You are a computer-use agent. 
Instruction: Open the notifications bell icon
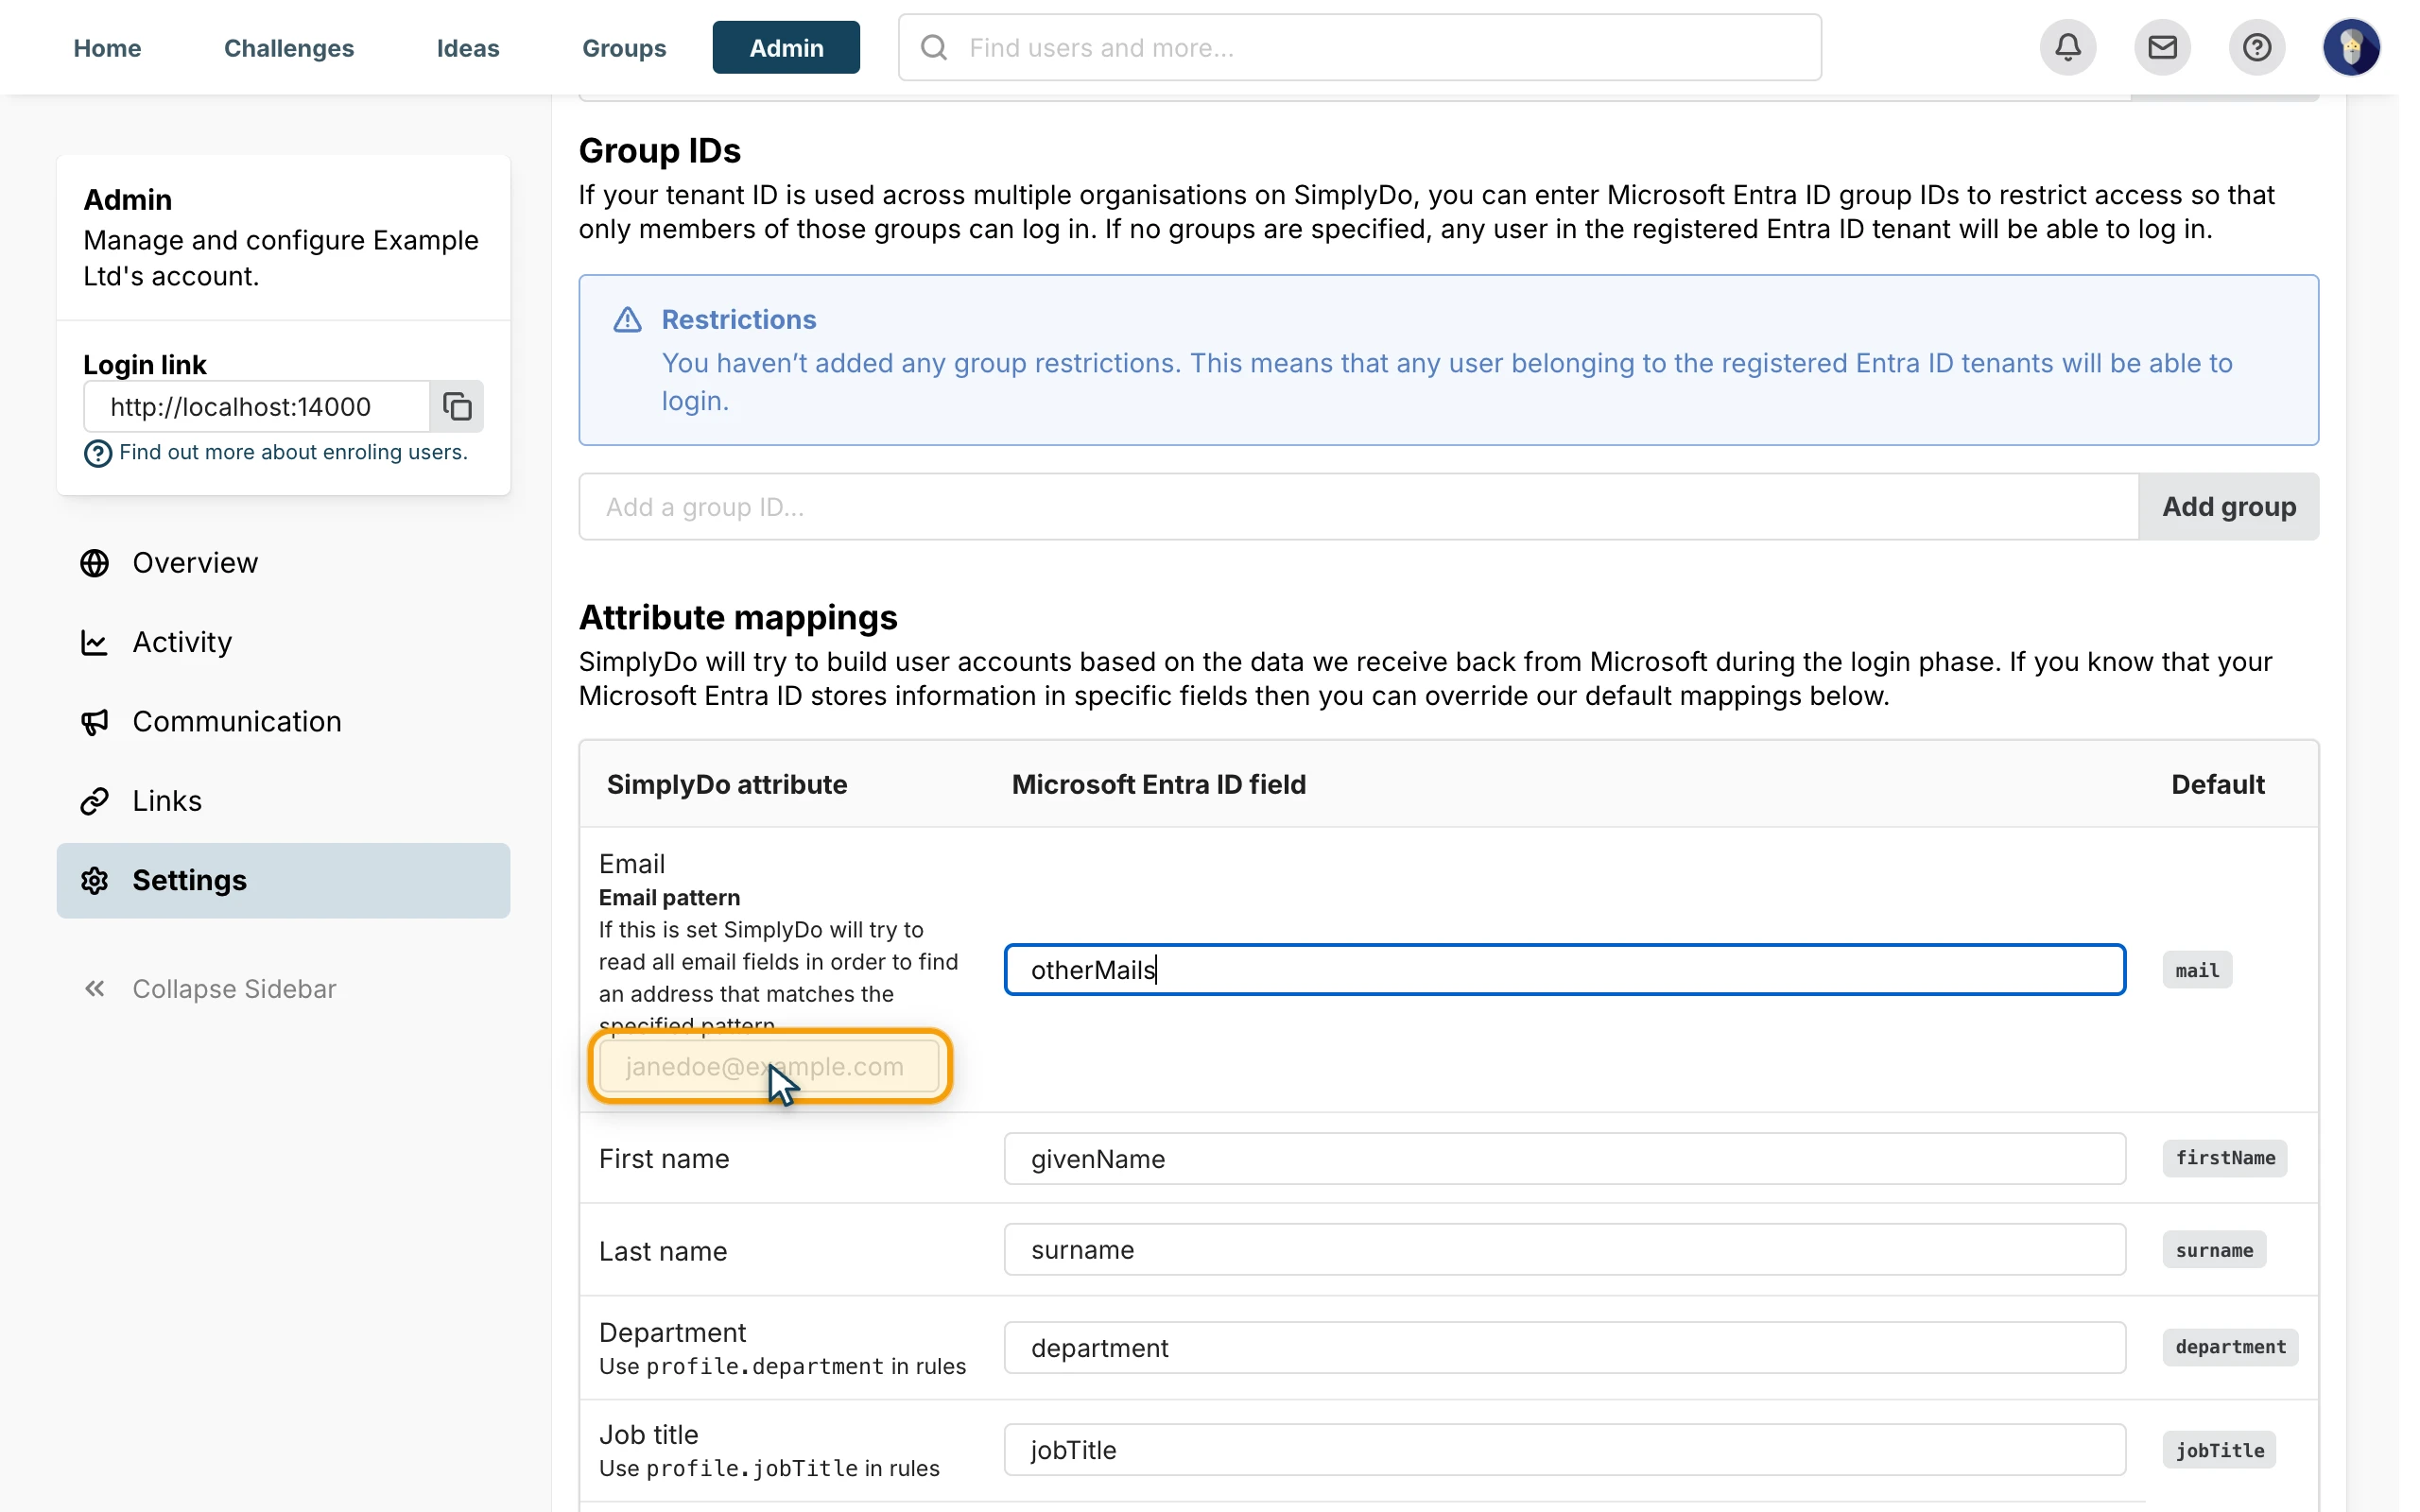2068,47
